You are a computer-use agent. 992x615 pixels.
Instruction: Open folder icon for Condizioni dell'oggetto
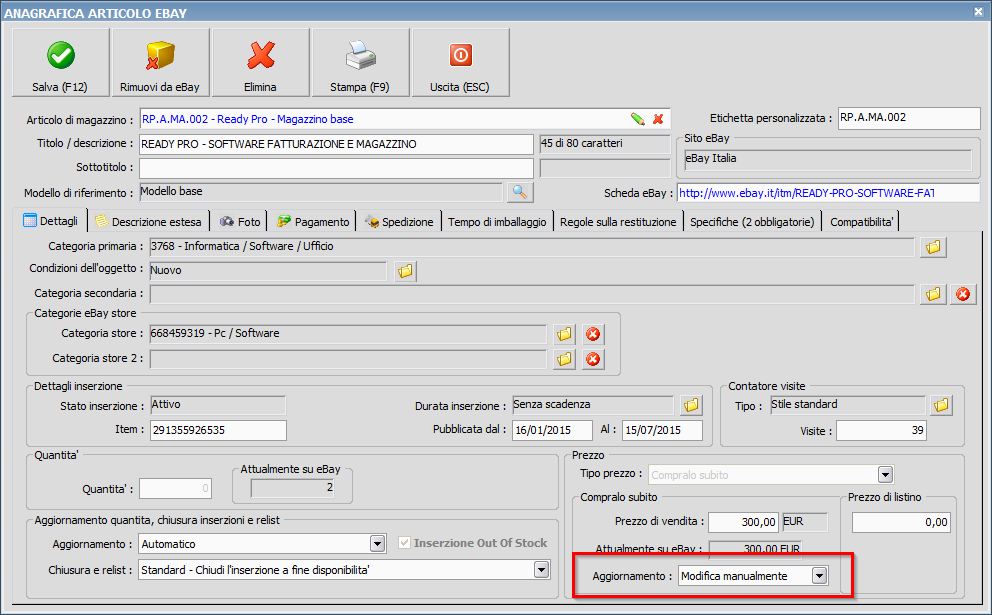(x=406, y=271)
